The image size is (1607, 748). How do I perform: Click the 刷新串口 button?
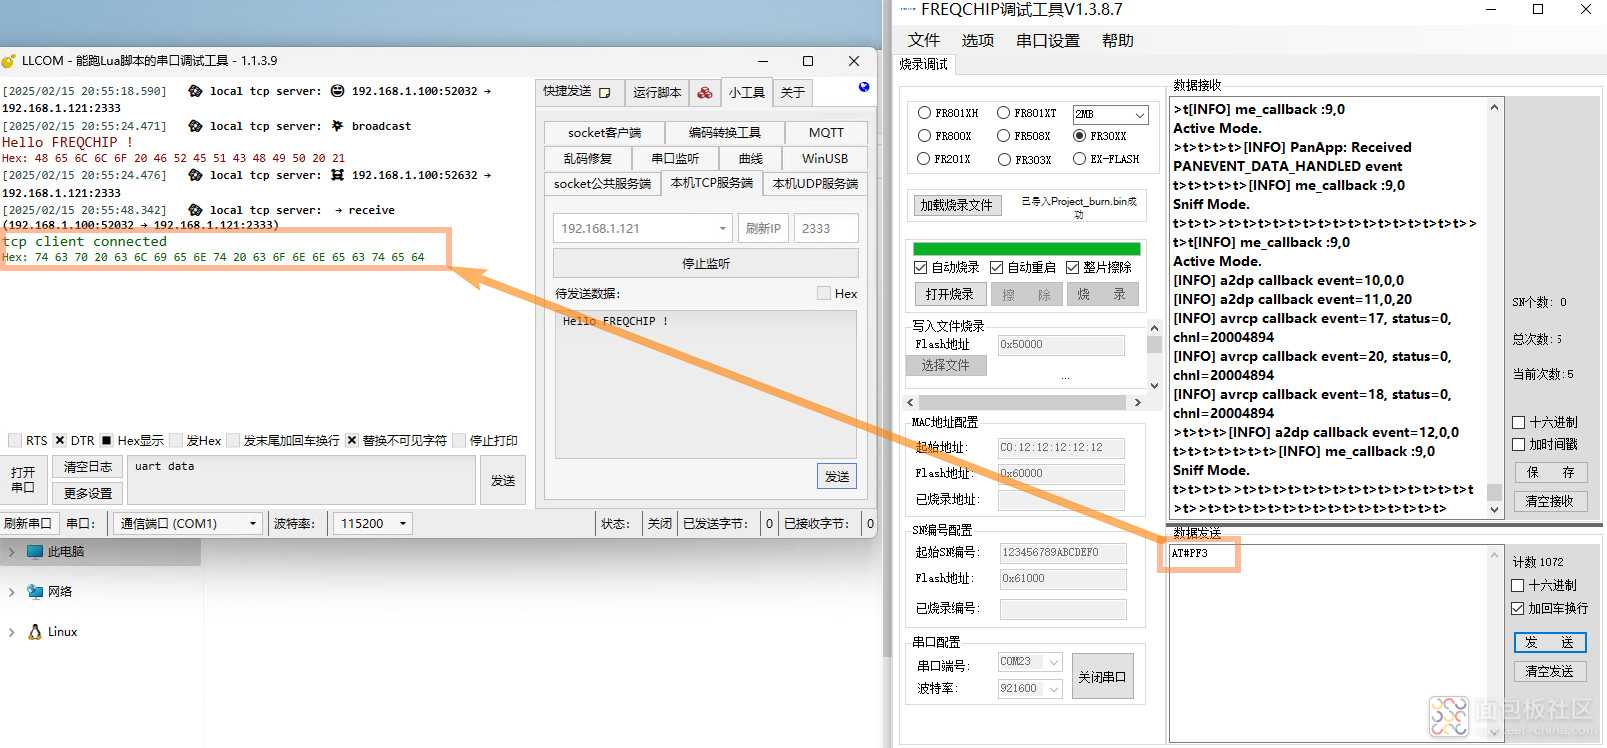coord(28,523)
